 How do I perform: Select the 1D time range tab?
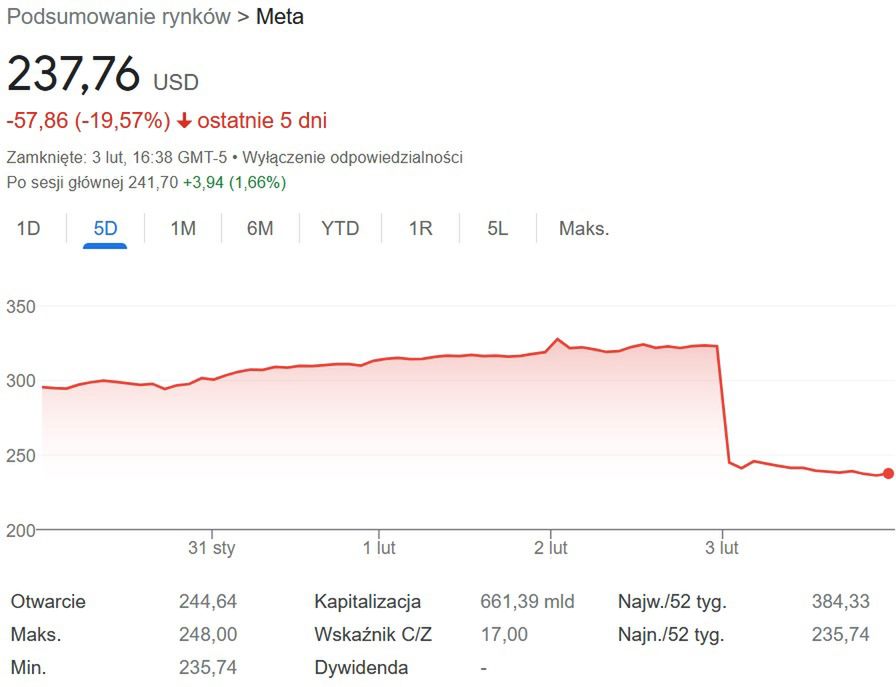coord(28,229)
